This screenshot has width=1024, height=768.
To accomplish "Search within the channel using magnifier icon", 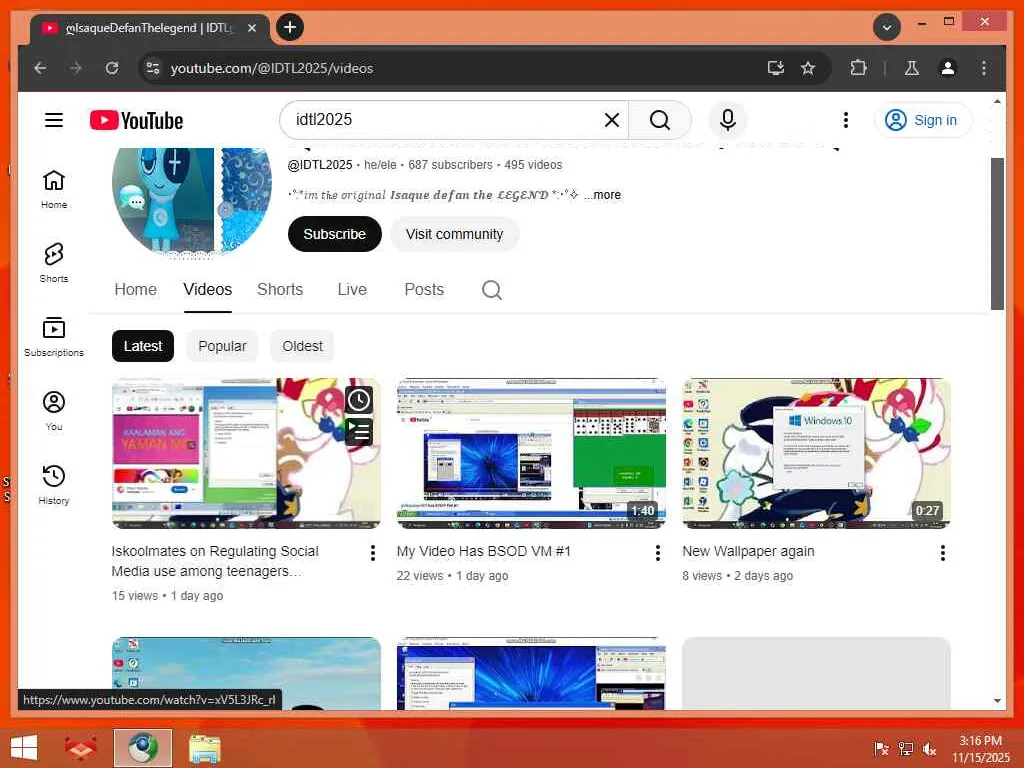I will 492,290.
